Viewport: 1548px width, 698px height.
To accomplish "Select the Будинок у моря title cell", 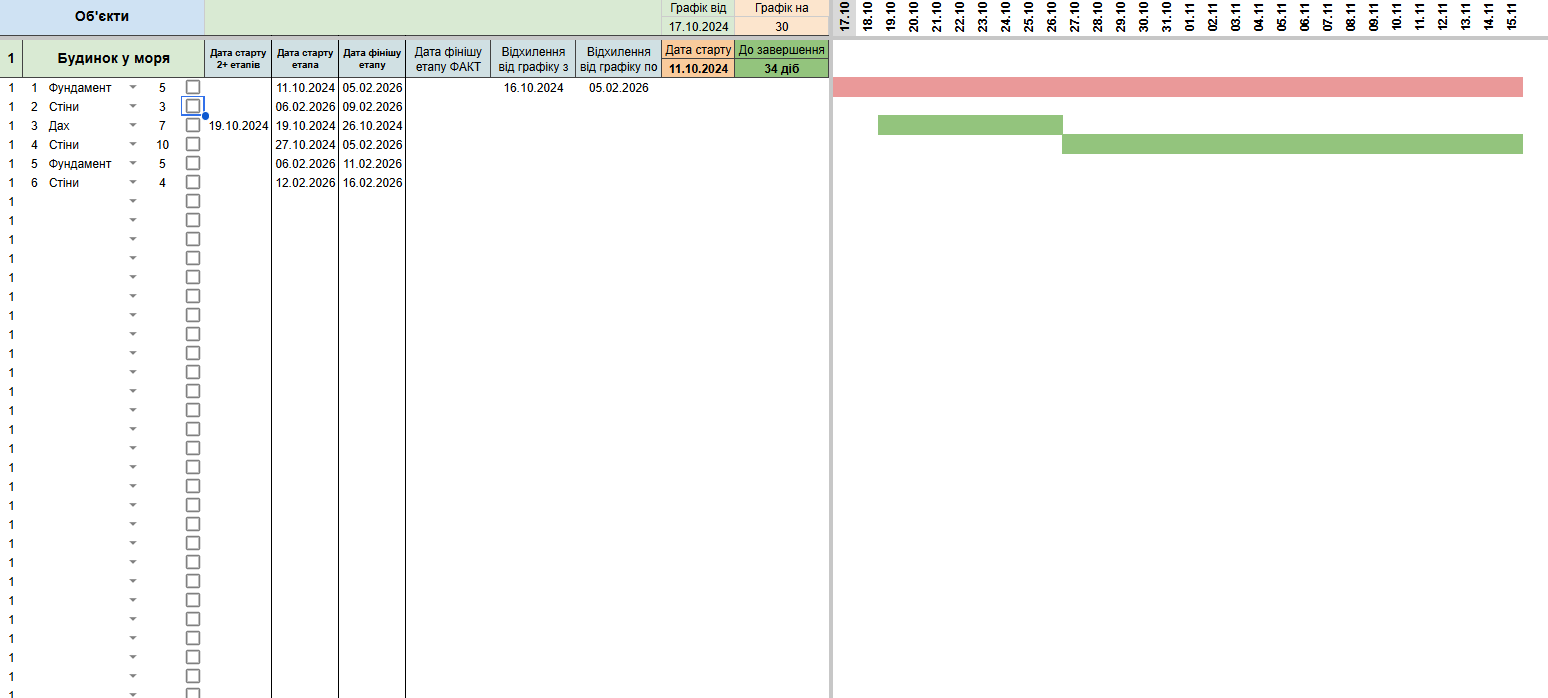I will point(113,58).
